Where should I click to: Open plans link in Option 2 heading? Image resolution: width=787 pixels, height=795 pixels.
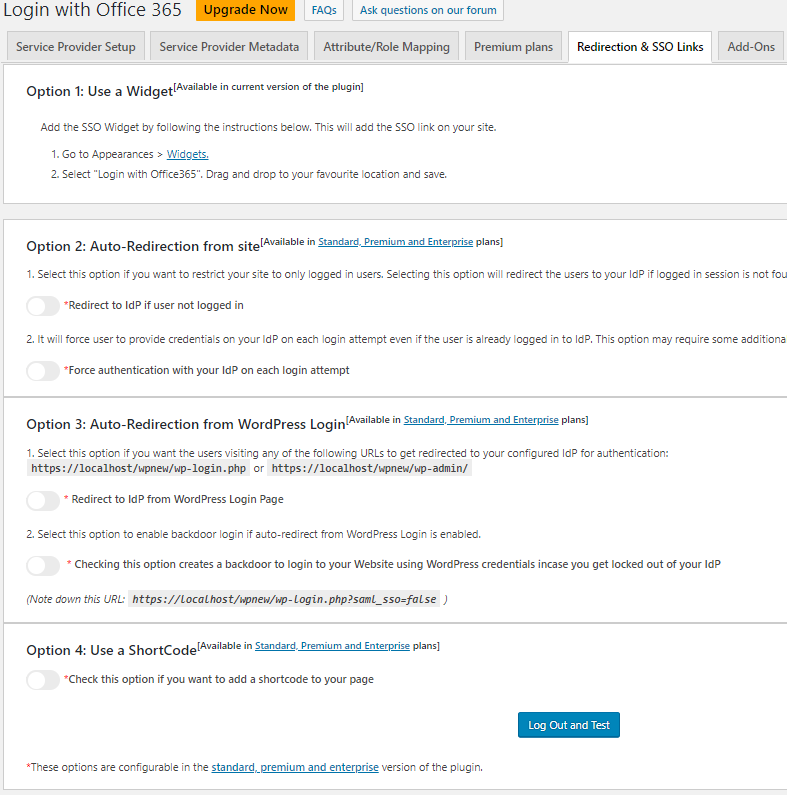click(396, 242)
